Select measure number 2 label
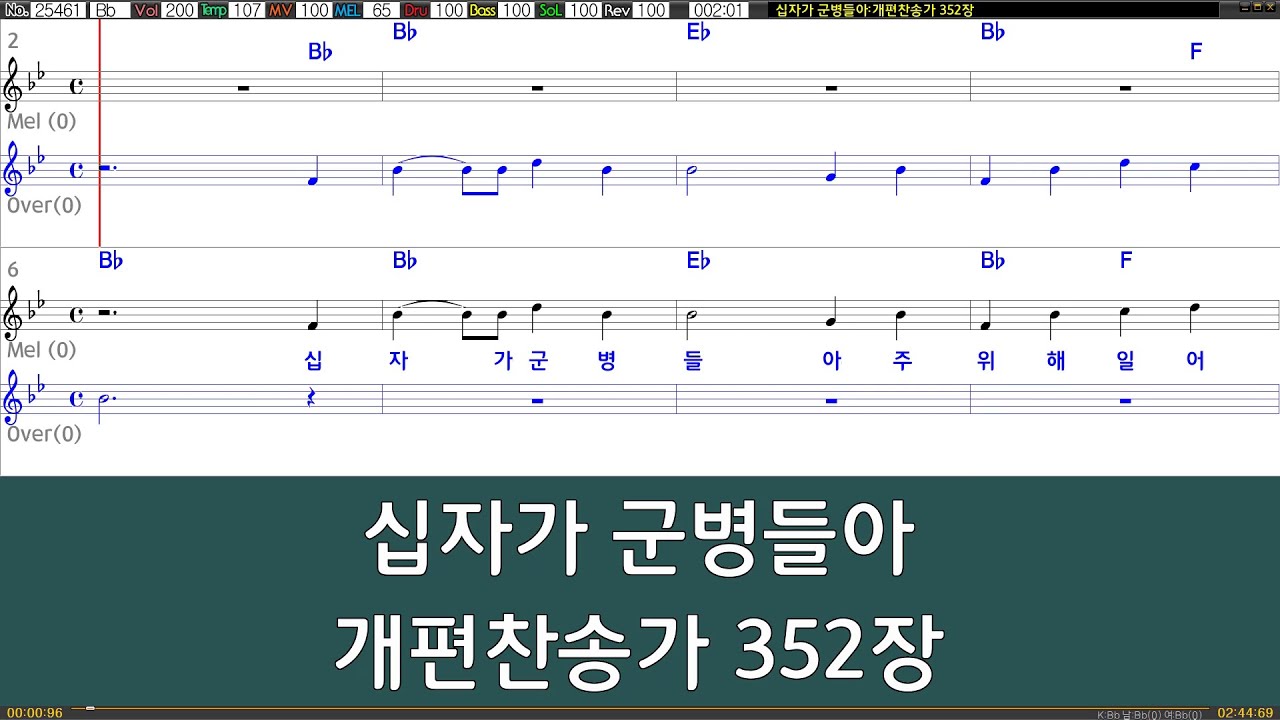The height and width of the screenshot is (720, 1280). tap(13, 41)
